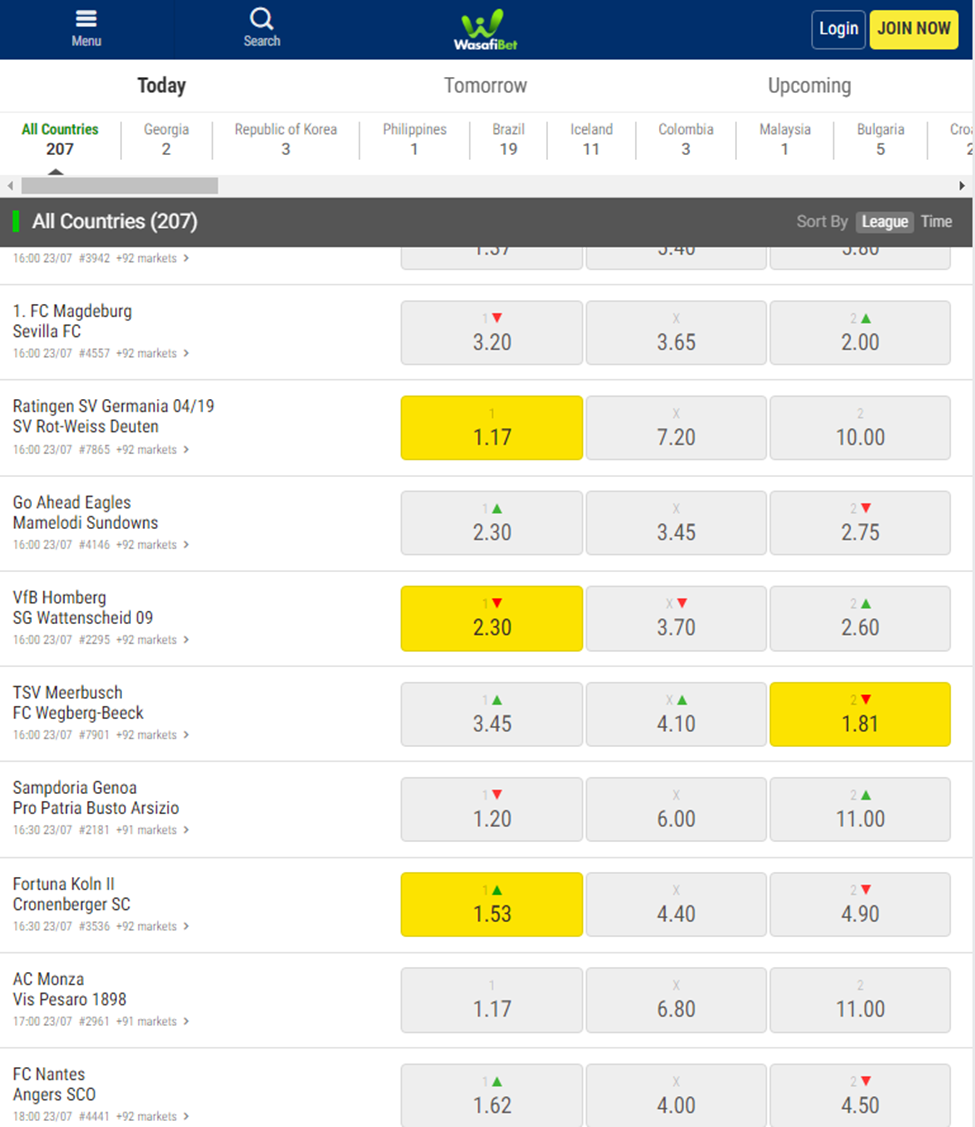Image resolution: width=975 pixels, height=1127 pixels.
Task: Switch to the Today tab
Action: click(162, 86)
